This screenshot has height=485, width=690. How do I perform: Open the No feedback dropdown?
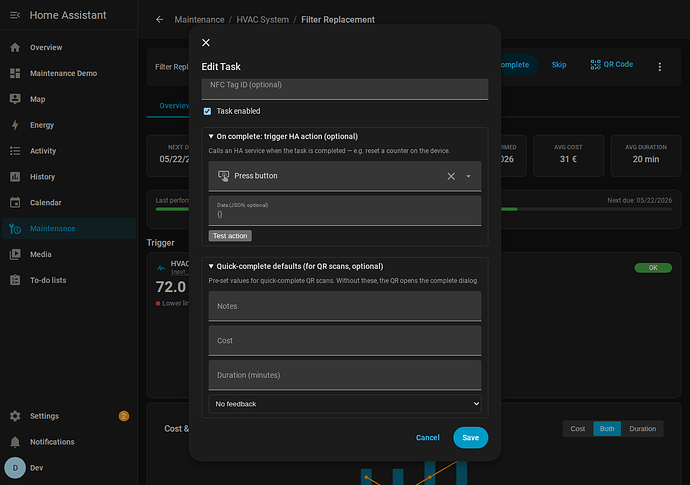tap(345, 404)
